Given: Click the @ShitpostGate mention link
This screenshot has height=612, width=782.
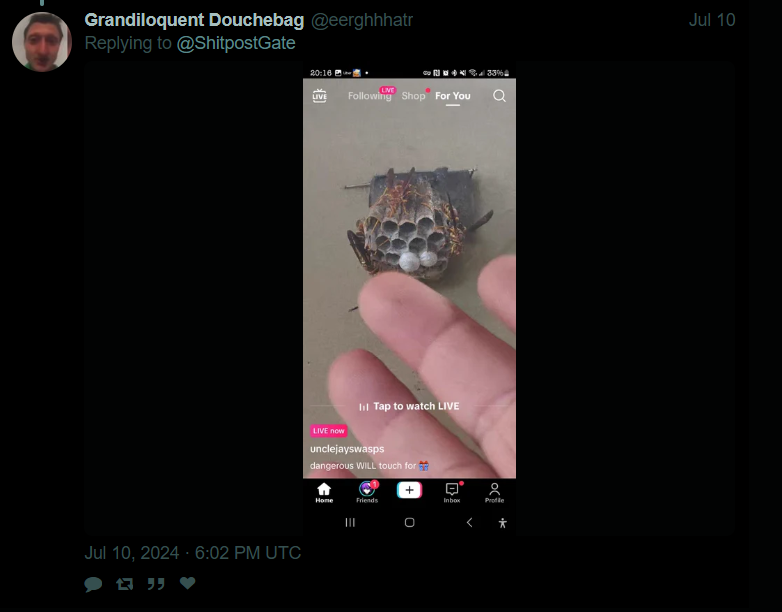Looking at the screenshot, I should pos(236,43).
